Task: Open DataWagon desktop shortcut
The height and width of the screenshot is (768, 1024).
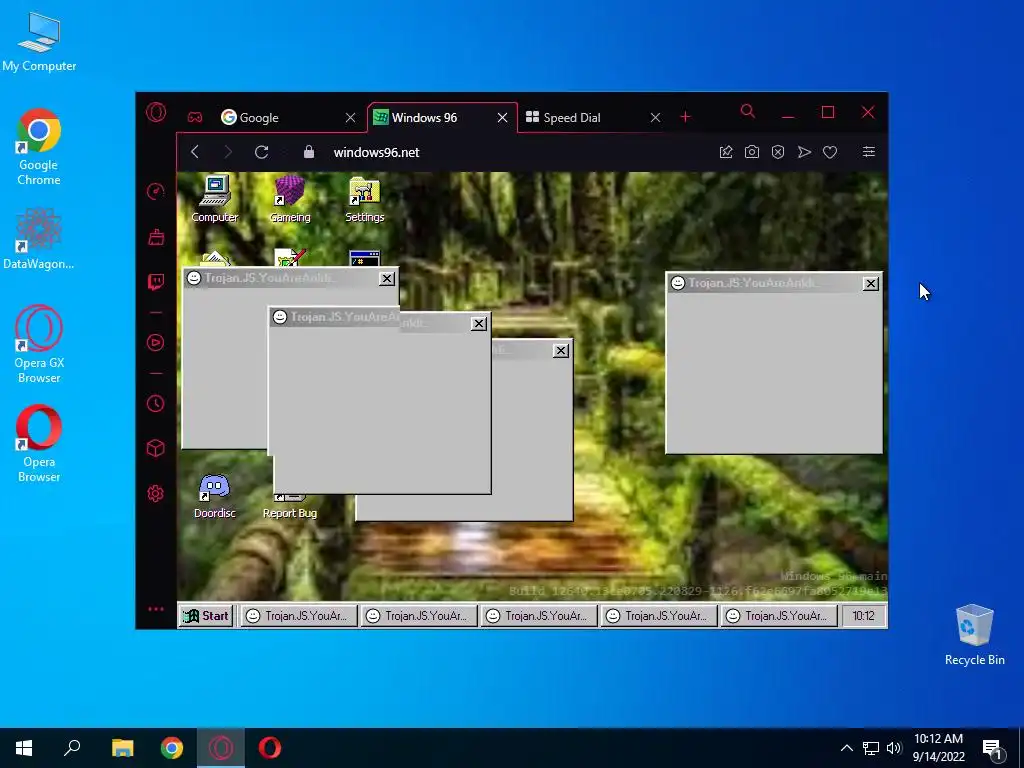Action: pyautogui.click(x=39, y=239)
